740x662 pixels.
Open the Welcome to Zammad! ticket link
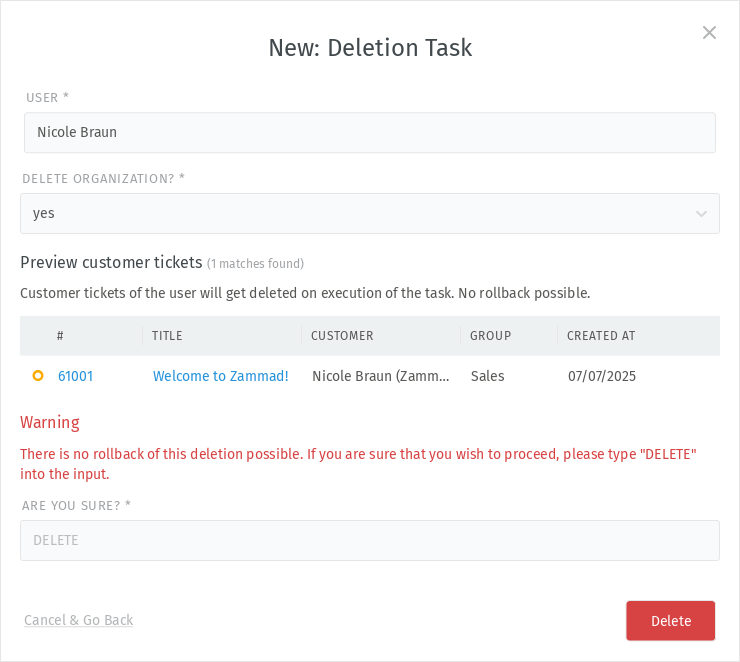[x=220, y=376]
